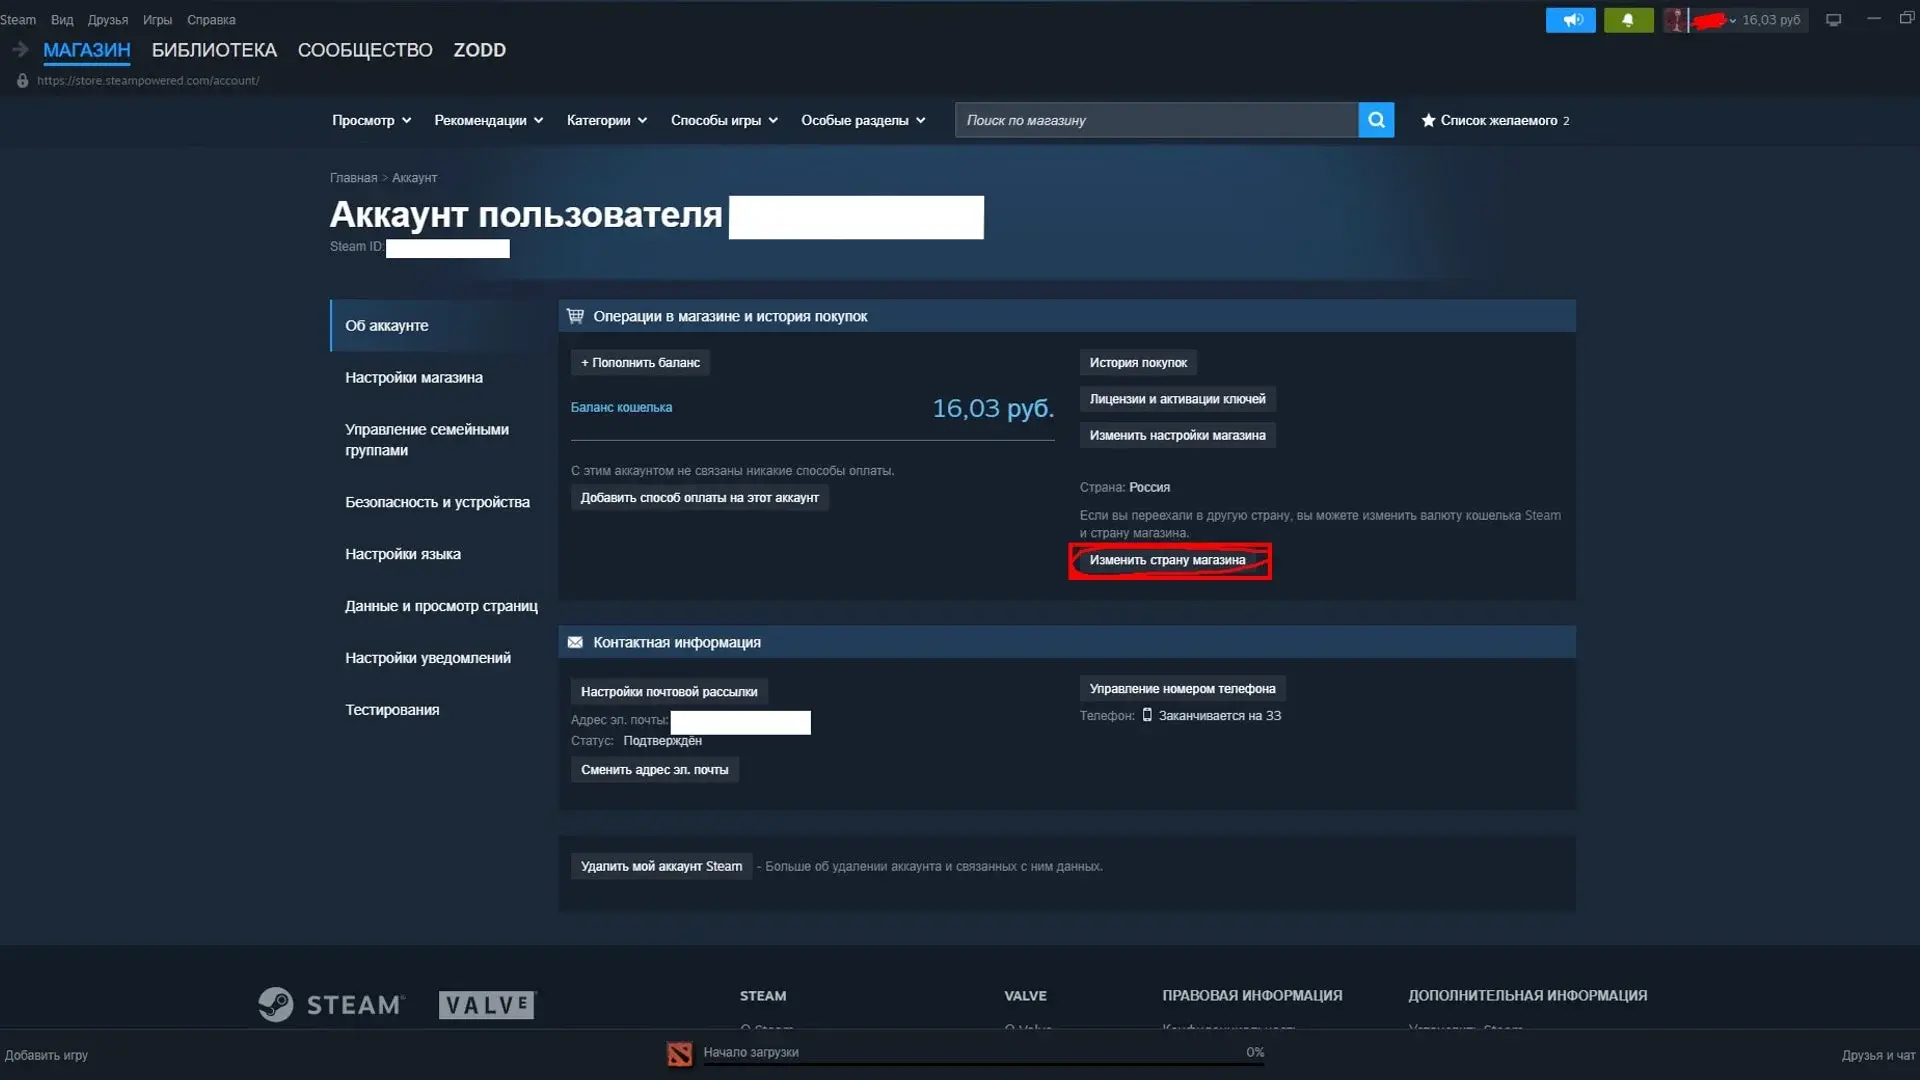
Task: Open Безопасность и устройства
Action: [438, 502]
